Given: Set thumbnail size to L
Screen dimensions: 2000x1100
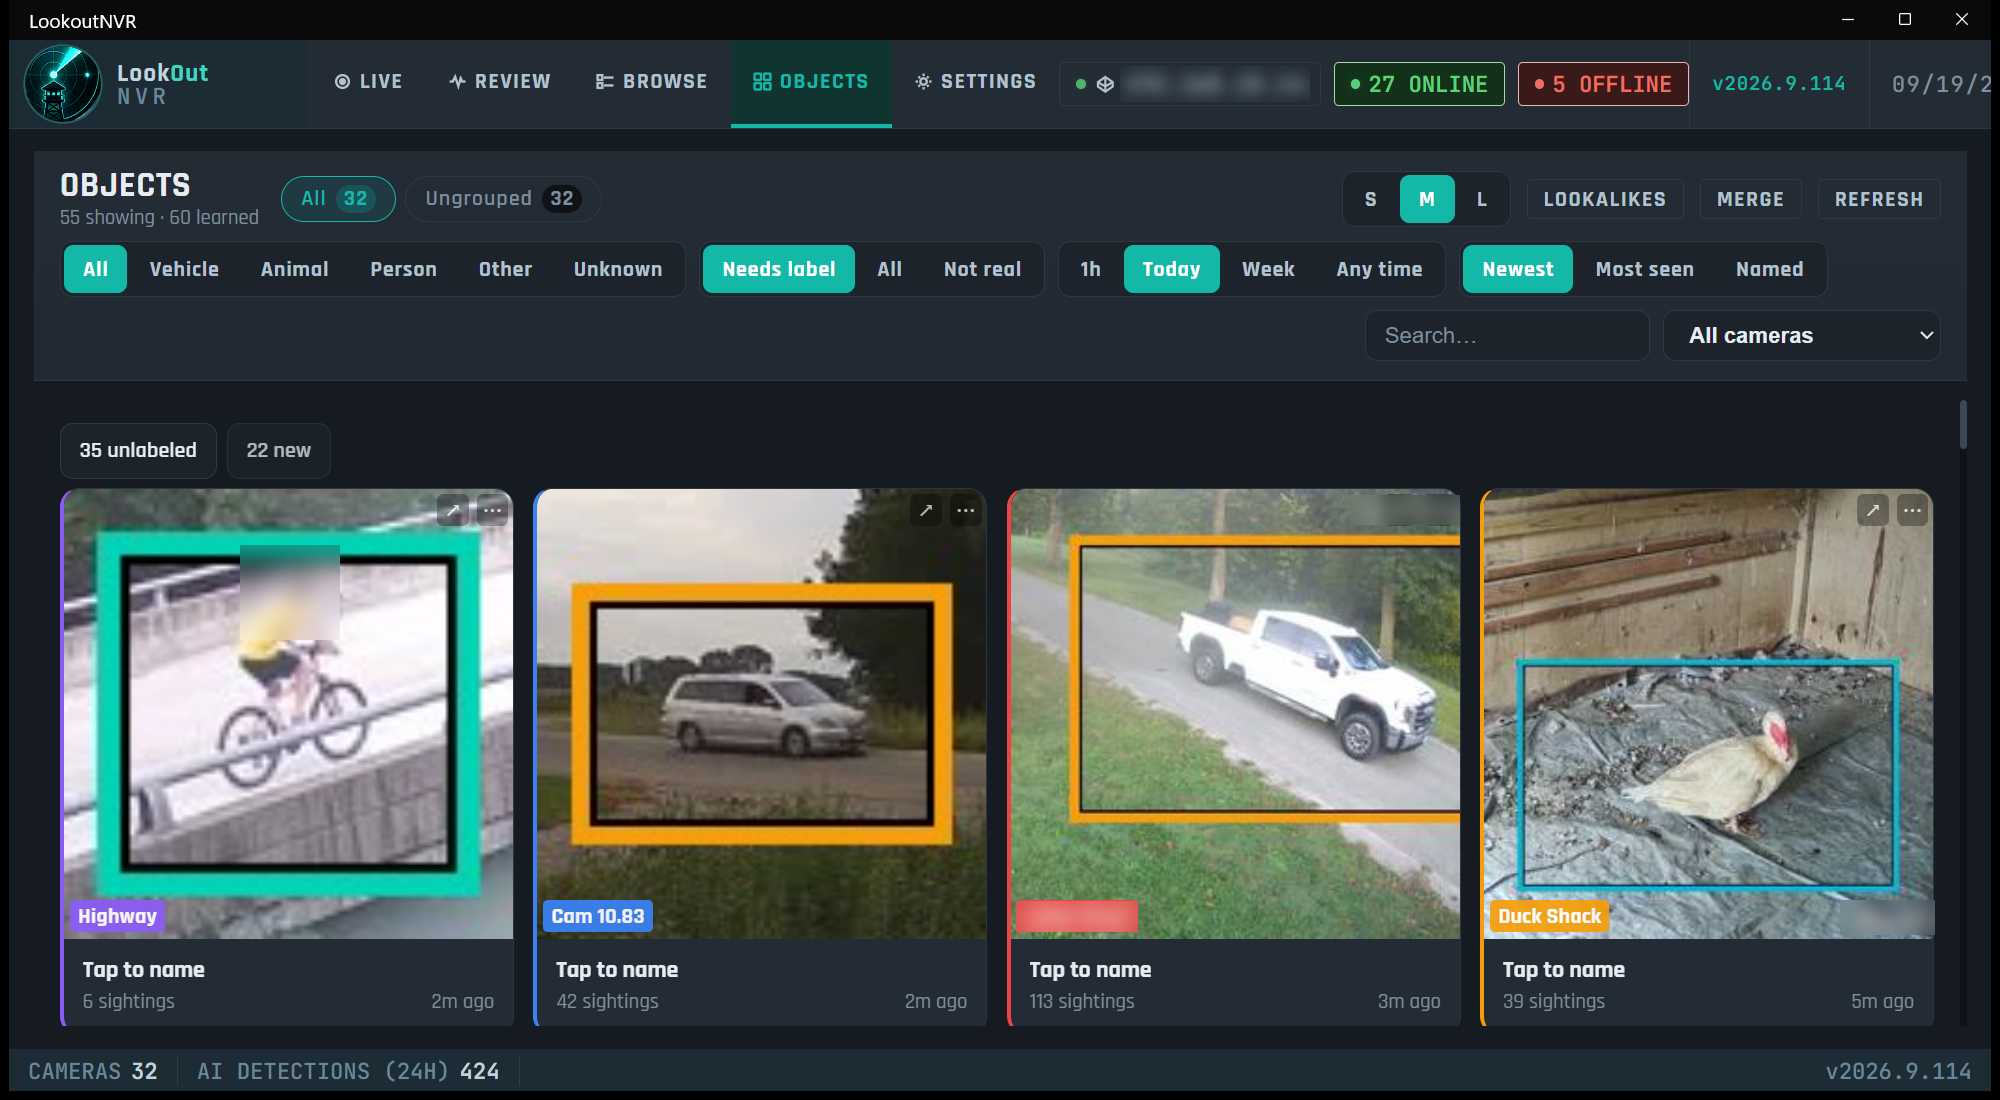Looking at the screenshot, I should click(x=1482, y=199).
